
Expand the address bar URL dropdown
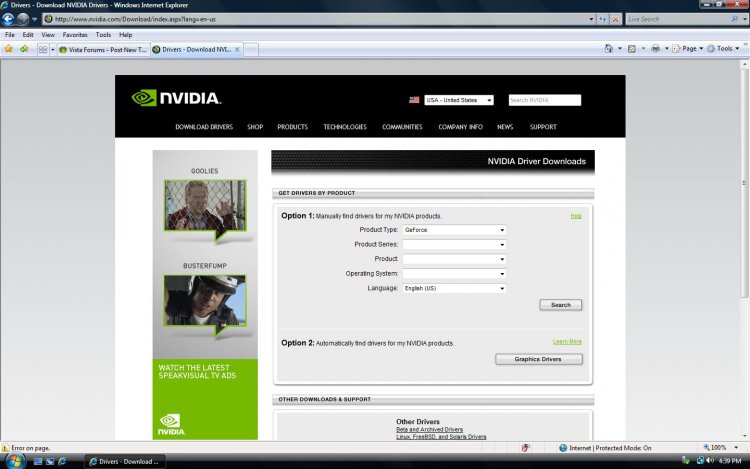591,19
